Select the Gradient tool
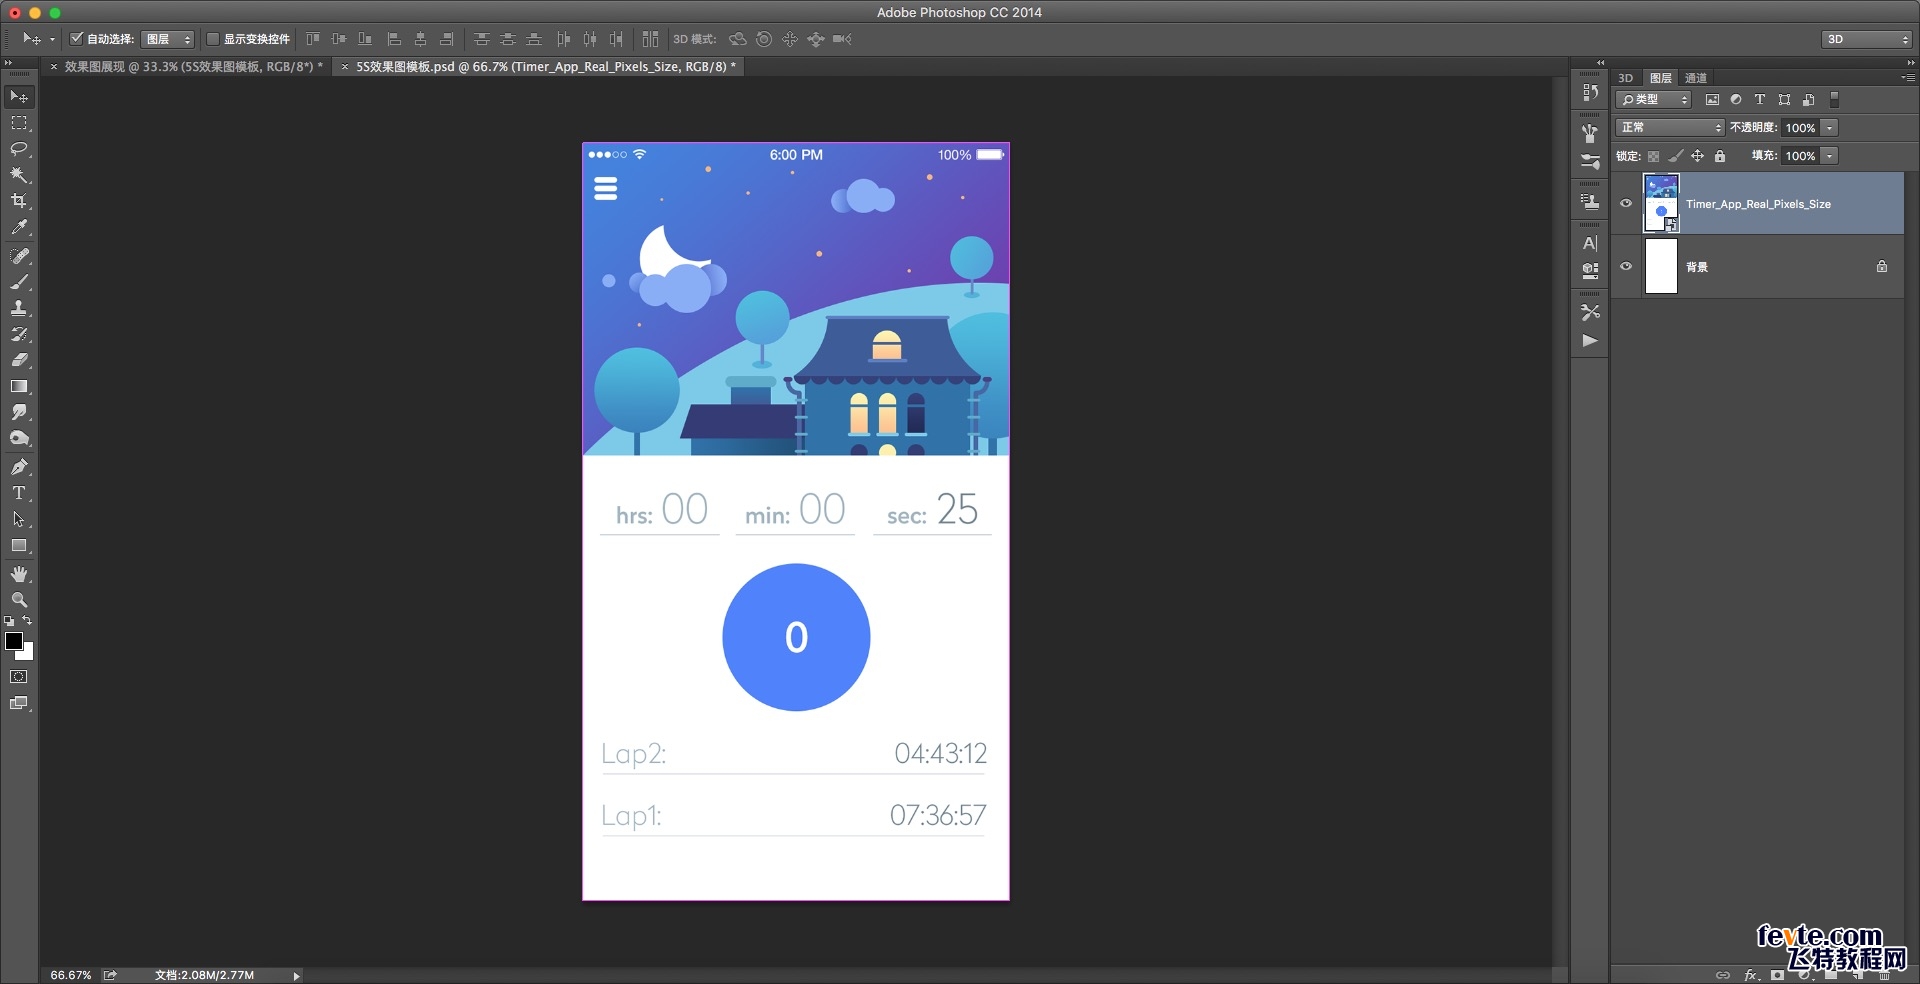The image size is (1920, 984). pyautogui.click(x=19, y=386)
